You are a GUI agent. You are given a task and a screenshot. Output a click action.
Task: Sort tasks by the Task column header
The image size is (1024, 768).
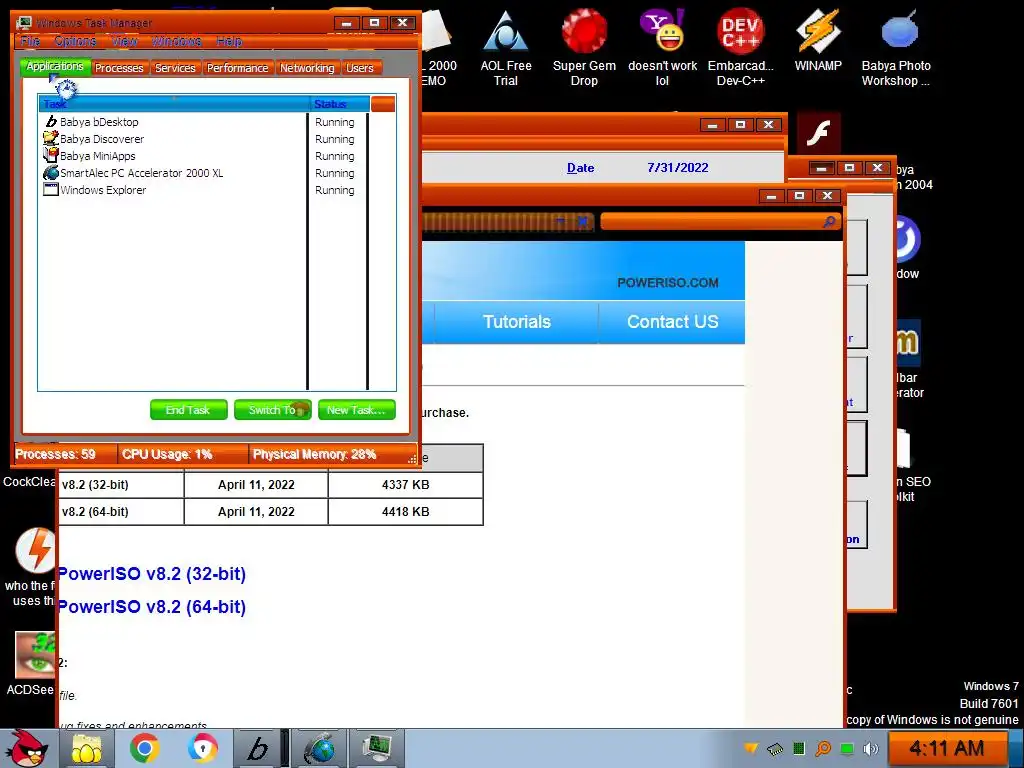pos(174,104)
